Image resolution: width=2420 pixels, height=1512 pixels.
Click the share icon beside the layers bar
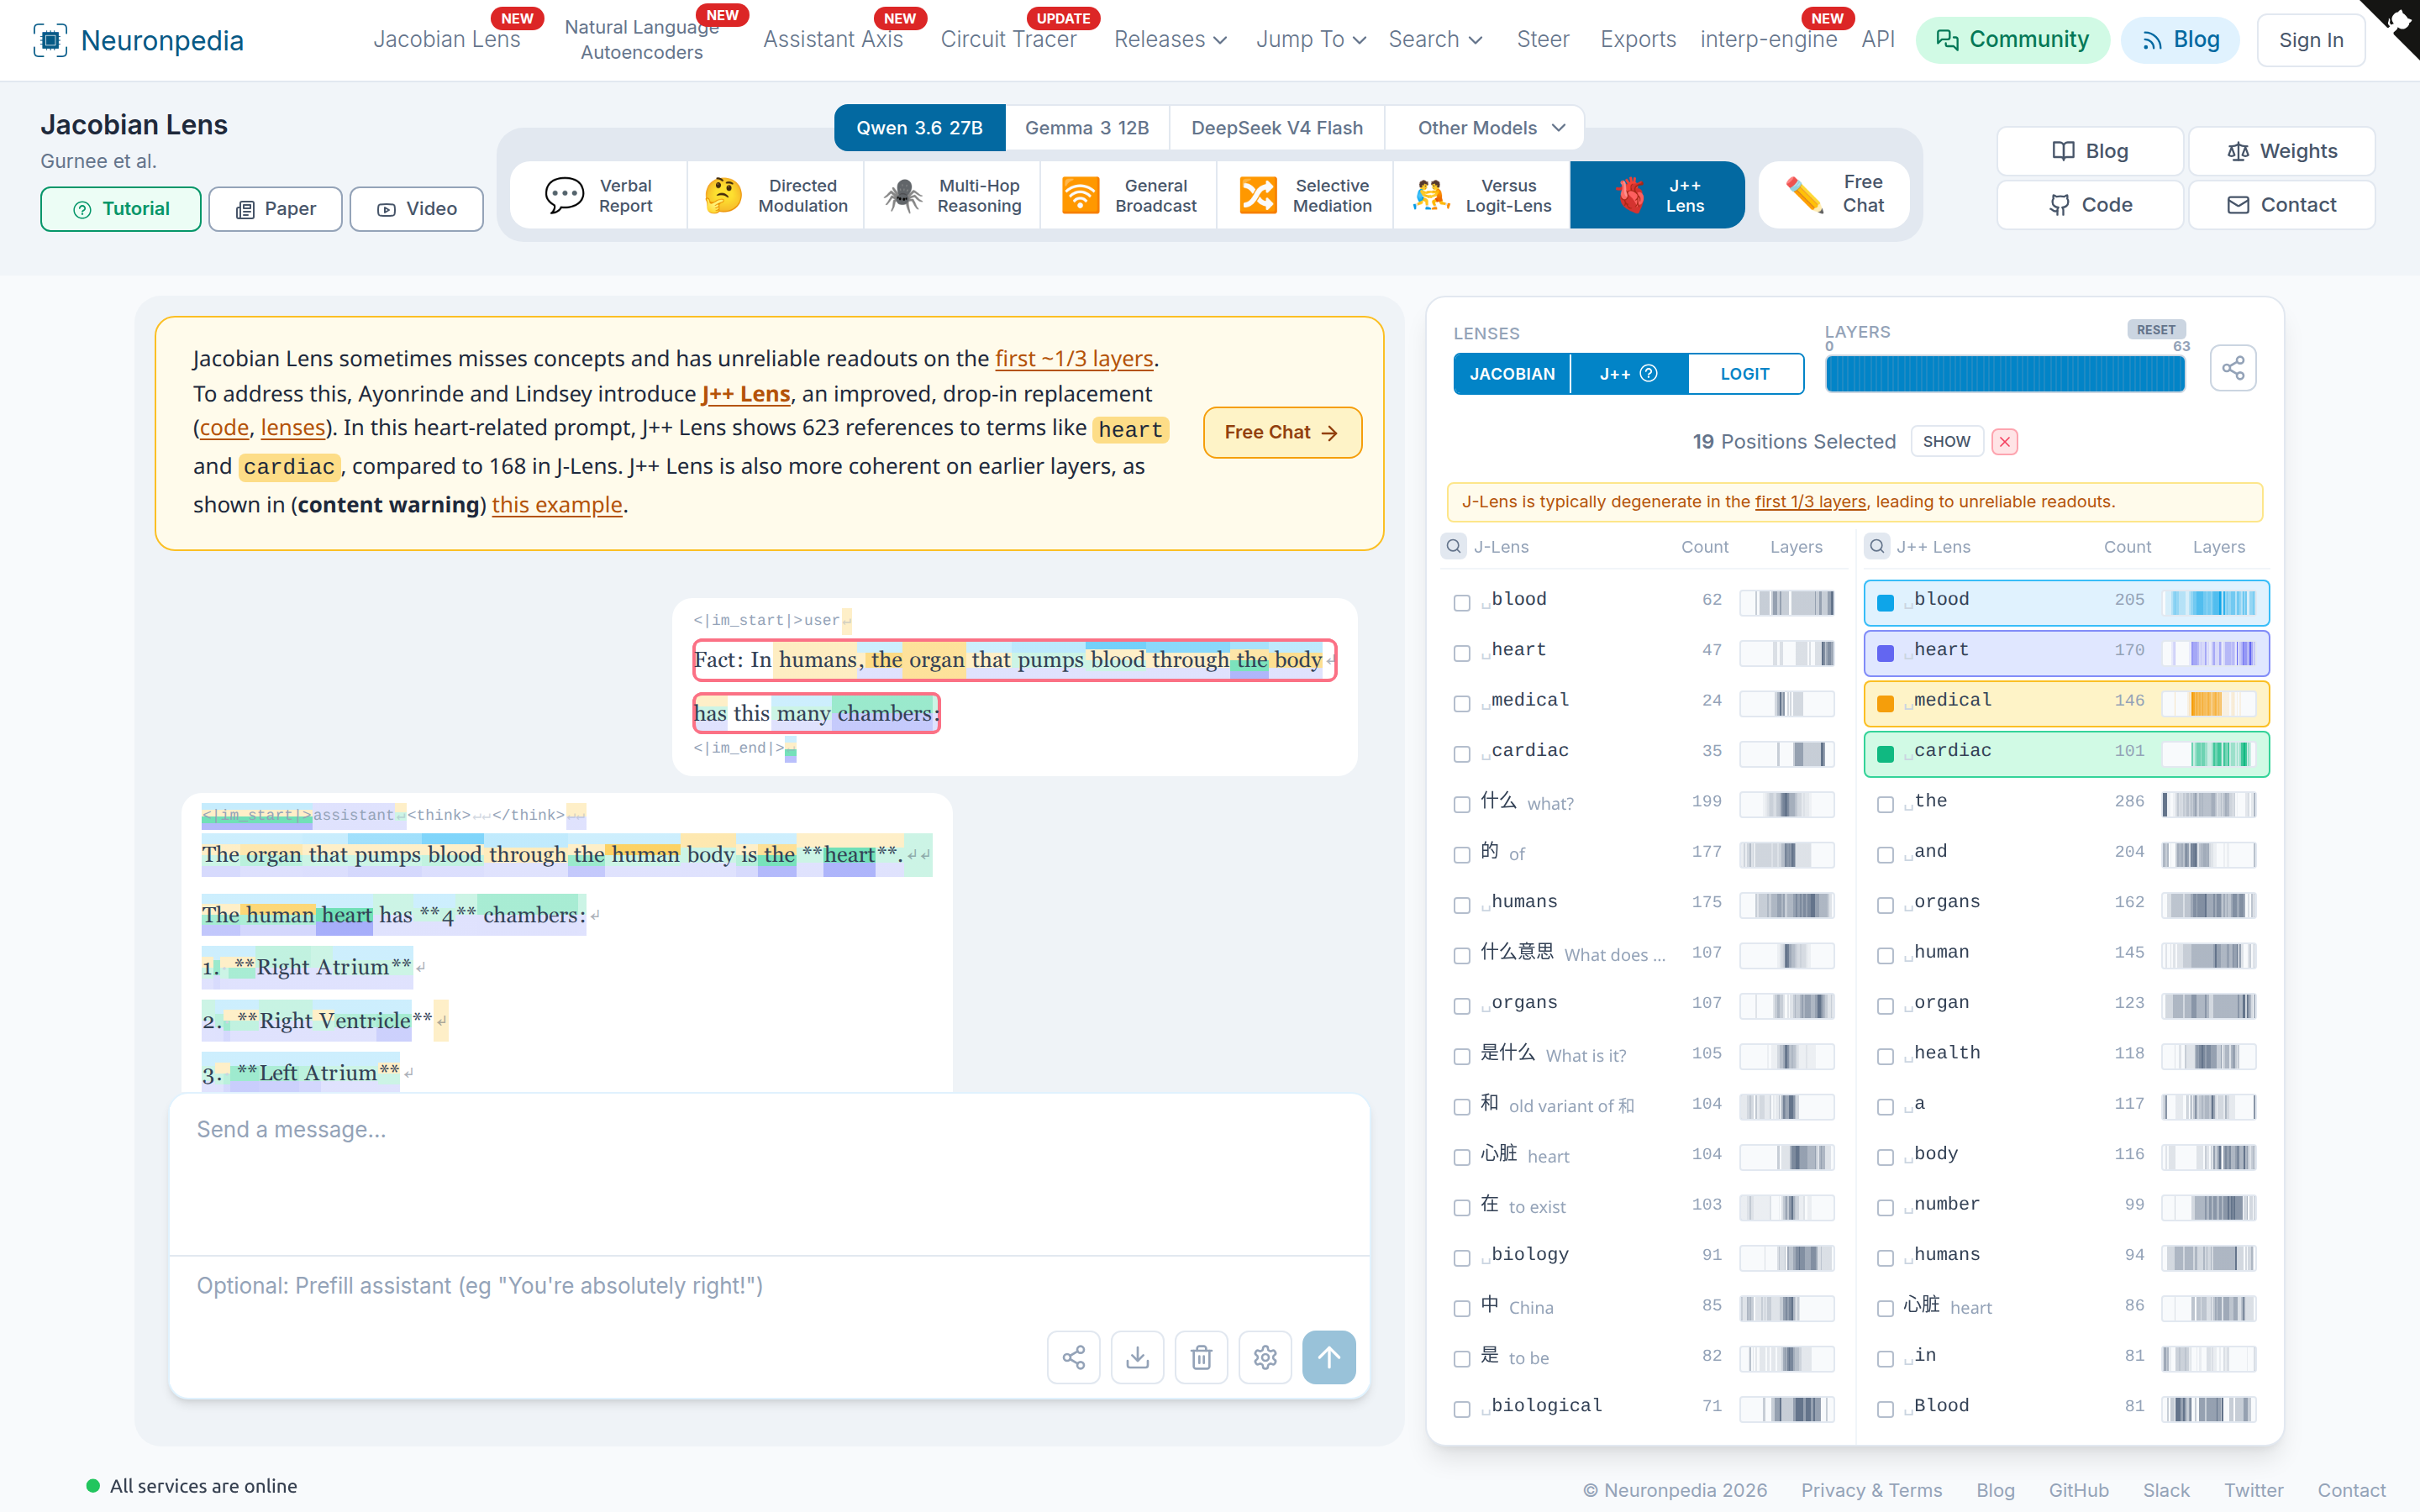coord(2233,368)
